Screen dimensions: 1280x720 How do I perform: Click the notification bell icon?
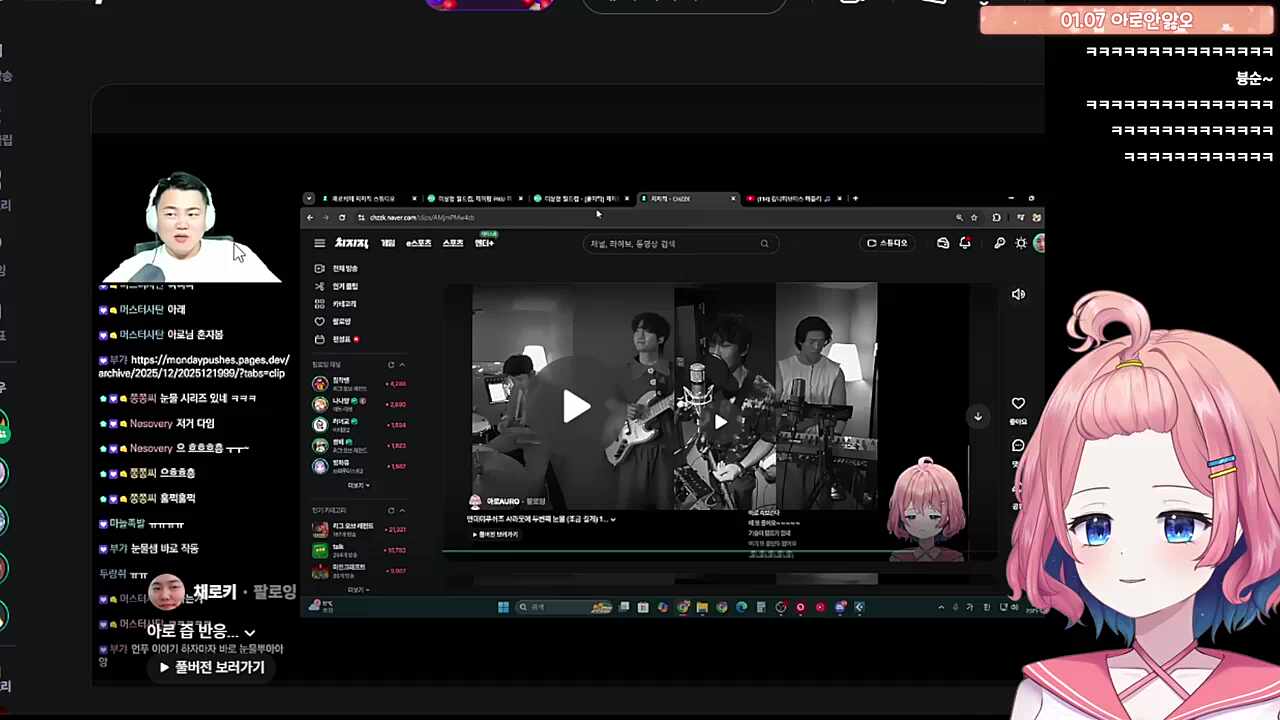965,243
